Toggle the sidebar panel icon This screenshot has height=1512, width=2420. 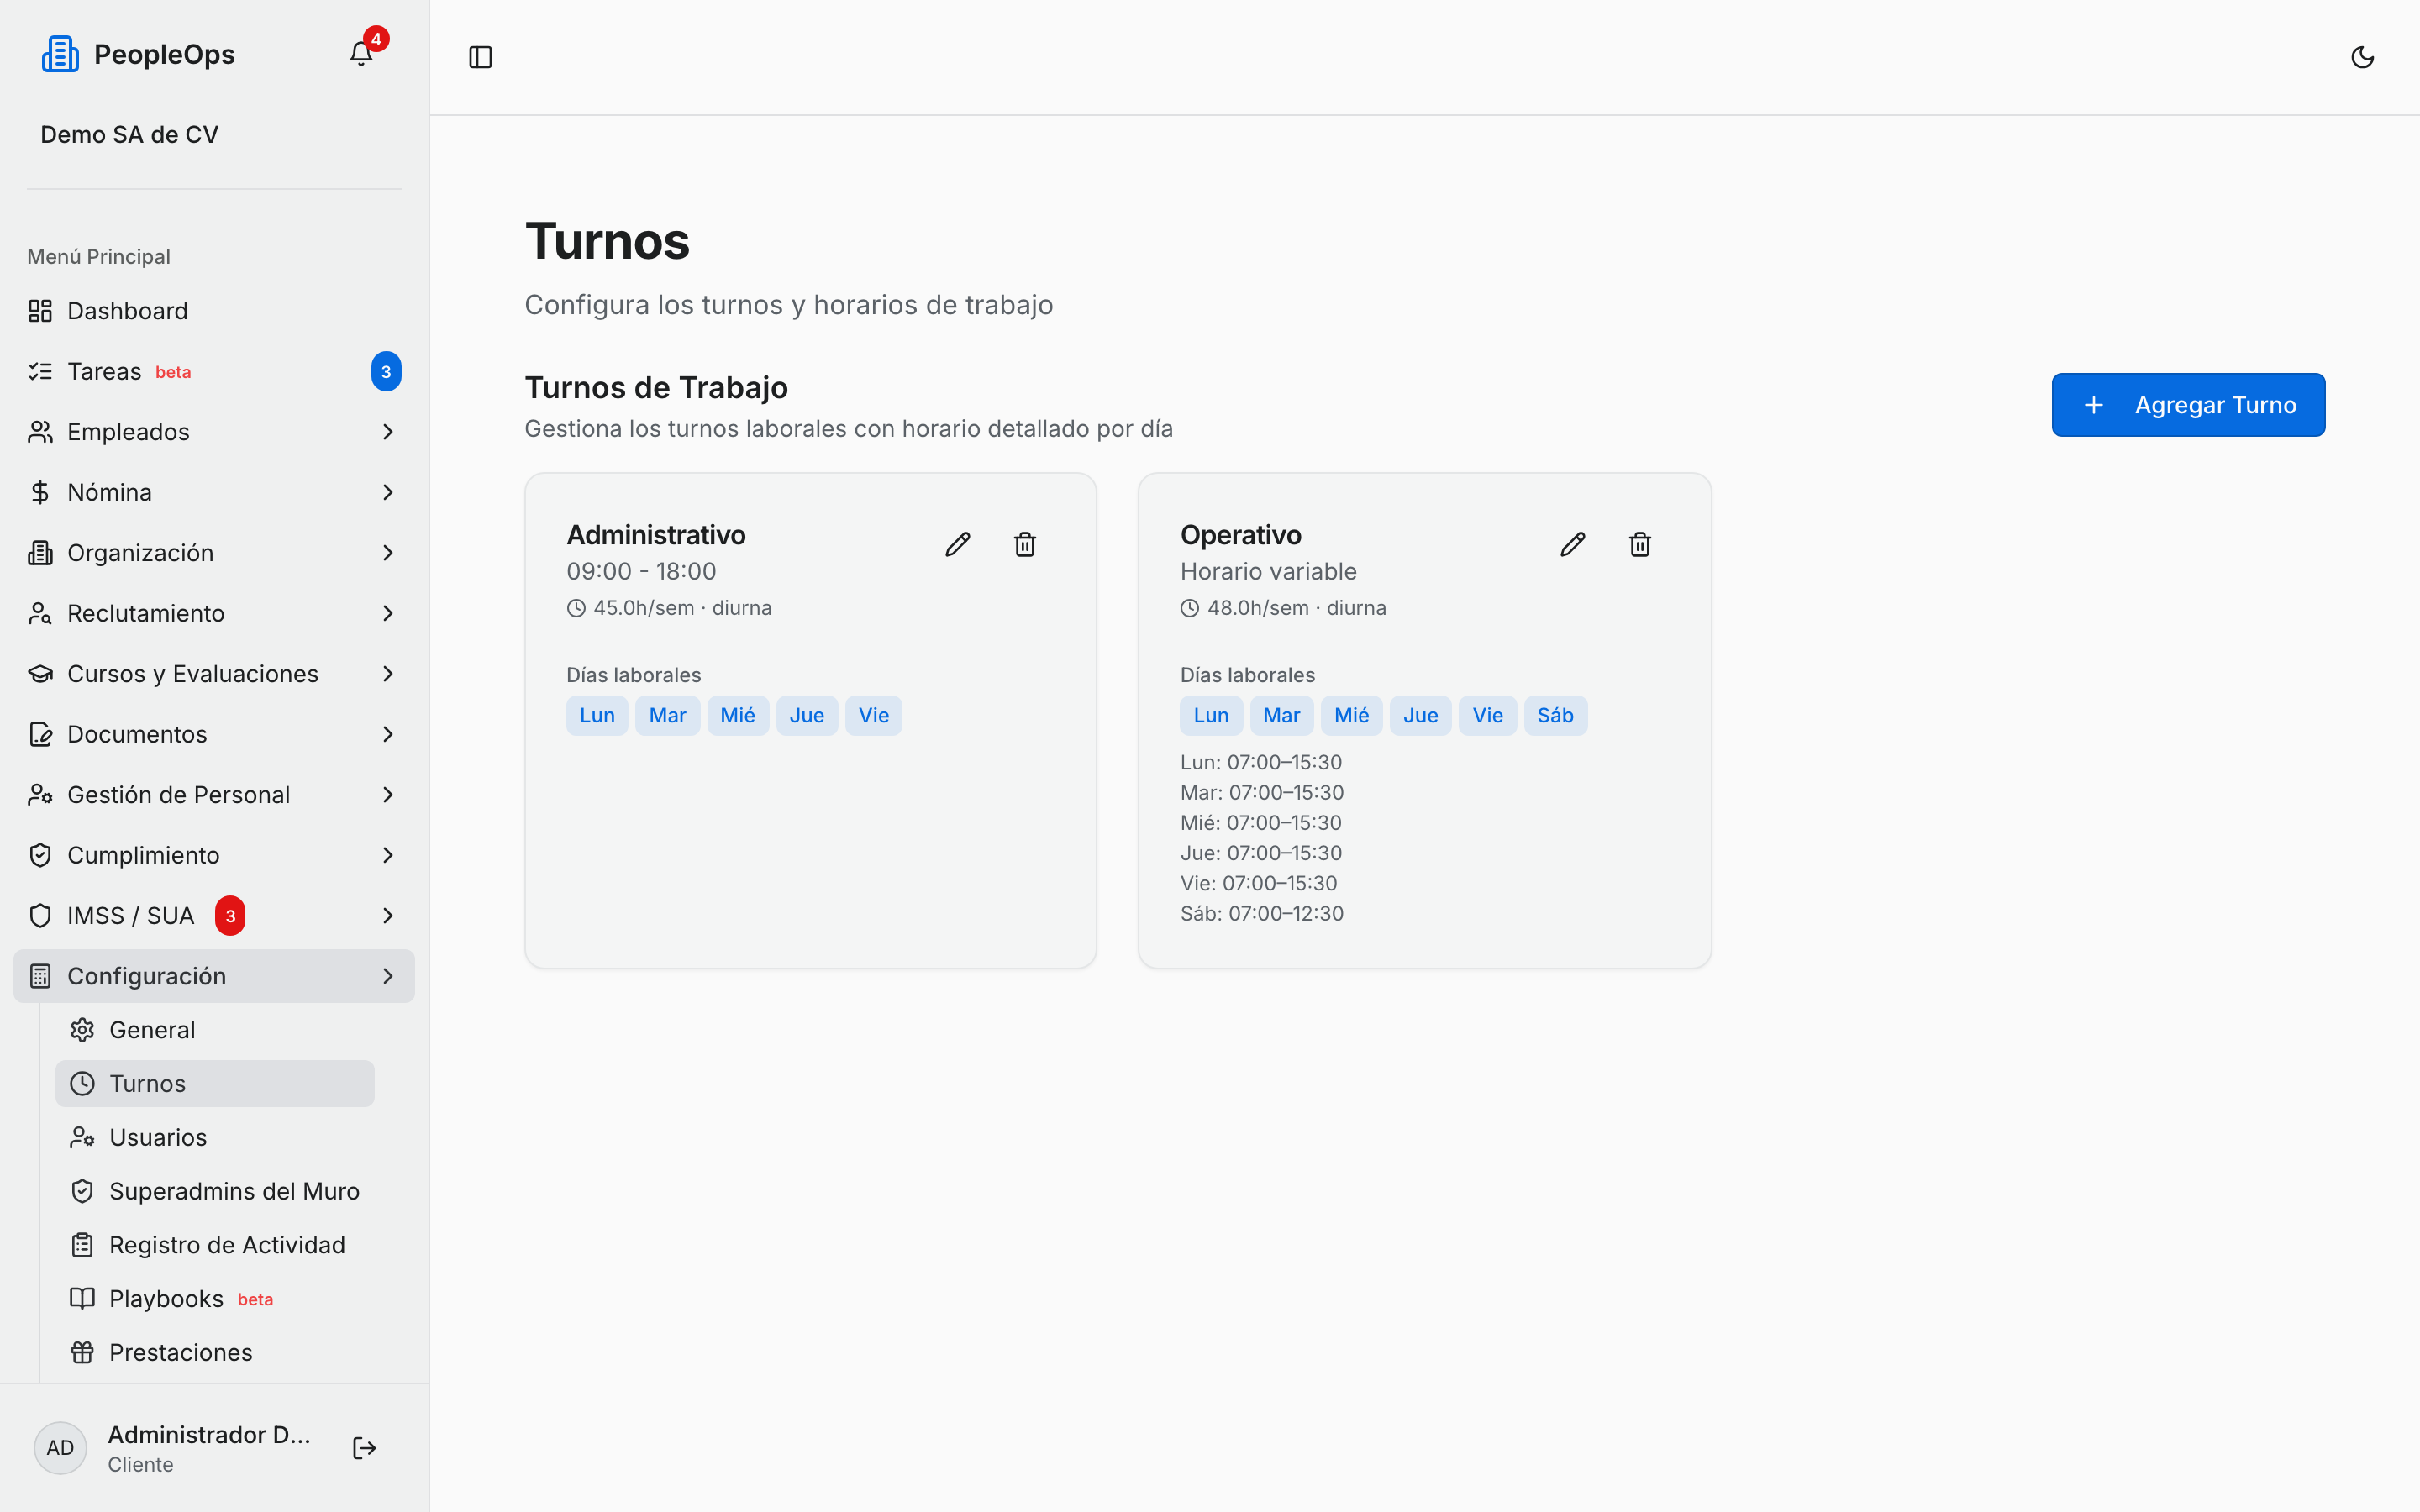click(480, 57)
